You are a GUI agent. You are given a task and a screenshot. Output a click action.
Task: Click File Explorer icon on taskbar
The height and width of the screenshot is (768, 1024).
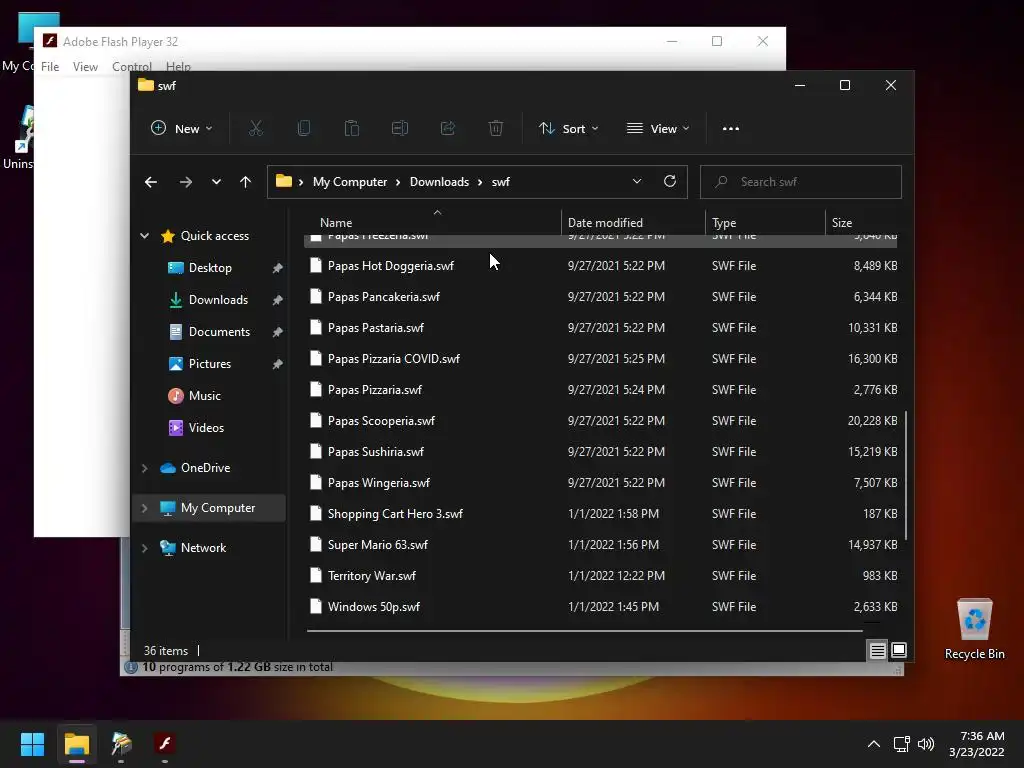tap(76, 744)
